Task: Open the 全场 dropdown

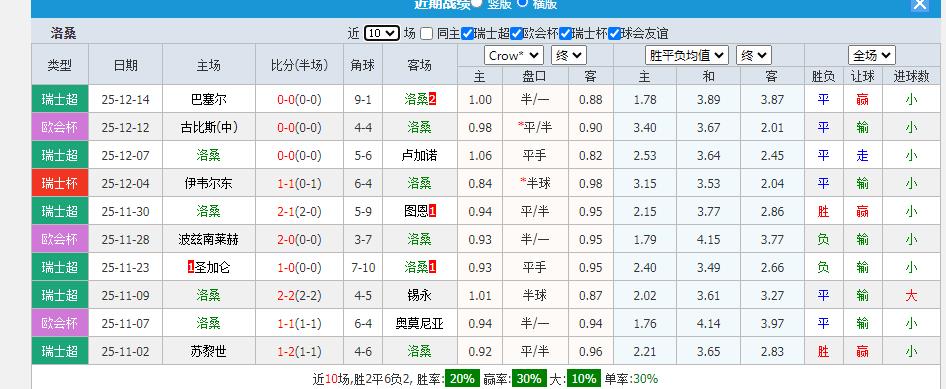Action: click(872, 55)
